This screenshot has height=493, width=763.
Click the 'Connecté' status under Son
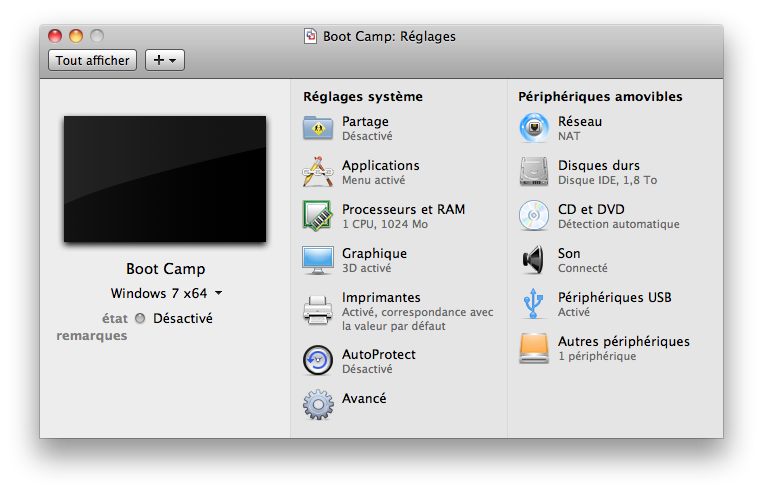tap(582, 268)
